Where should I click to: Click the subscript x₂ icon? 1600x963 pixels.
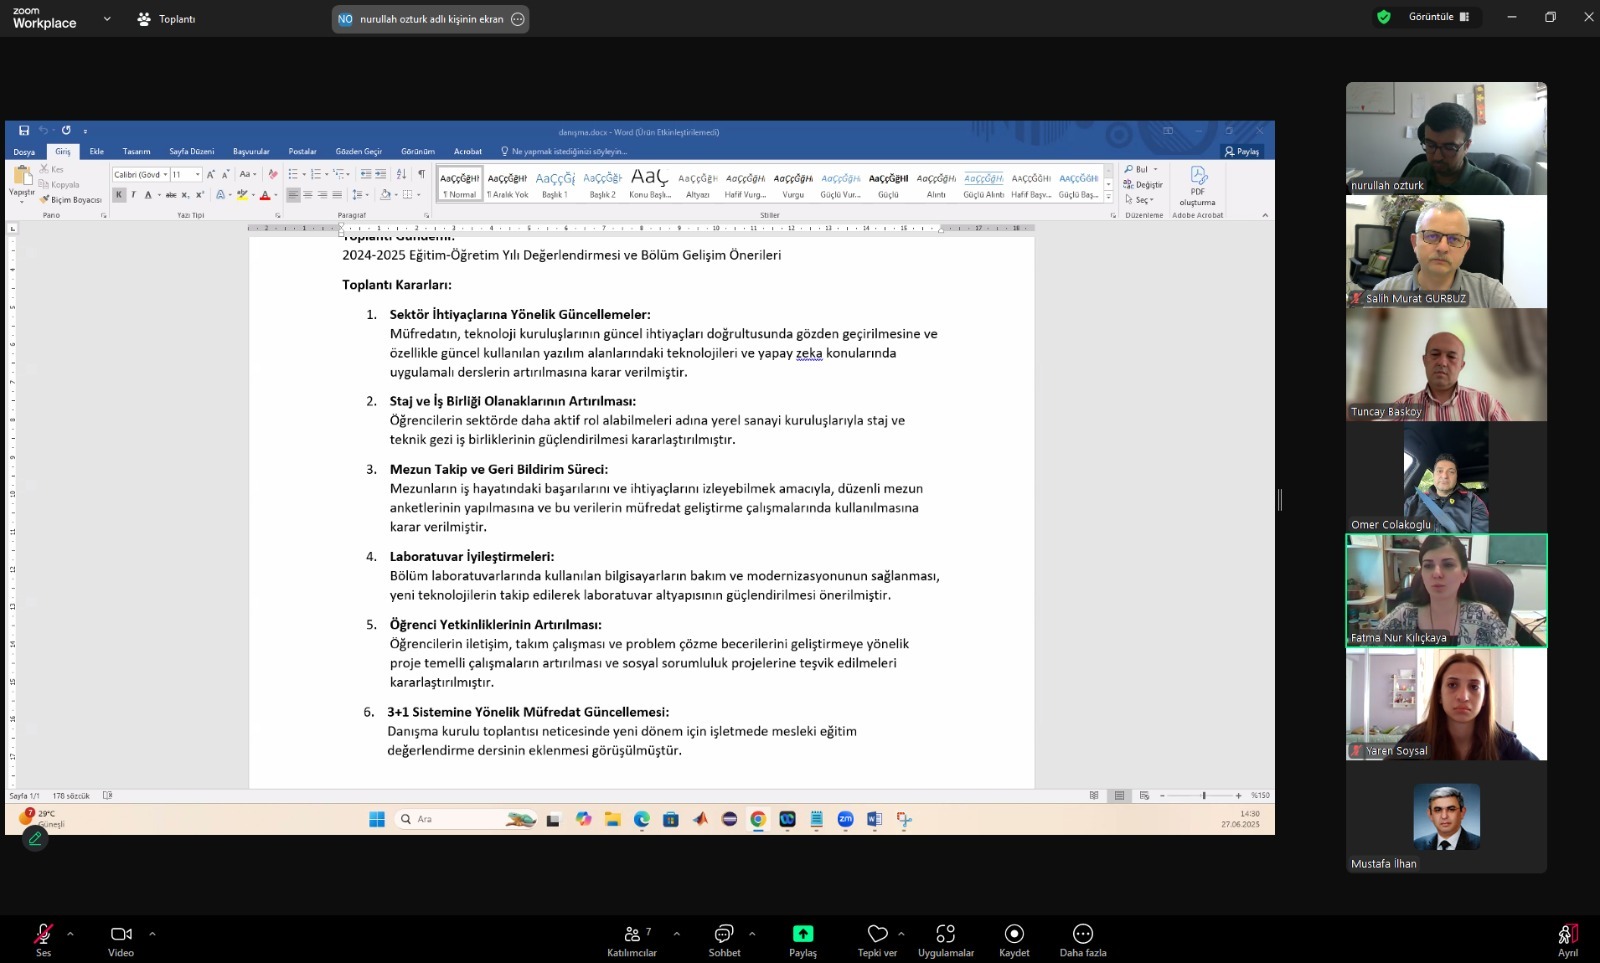[x=185, y=195]
